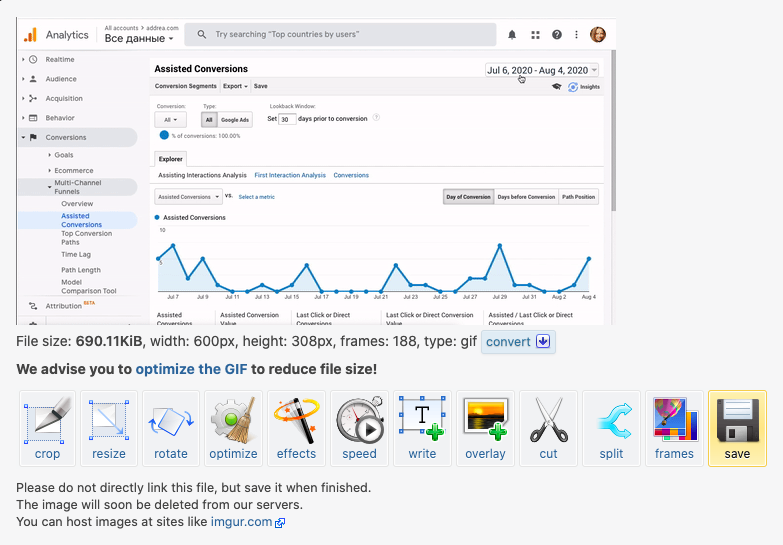783x545 pixels.
Task: Switch to Assisting Interactions Analysis
Action: tap(202, 175)
